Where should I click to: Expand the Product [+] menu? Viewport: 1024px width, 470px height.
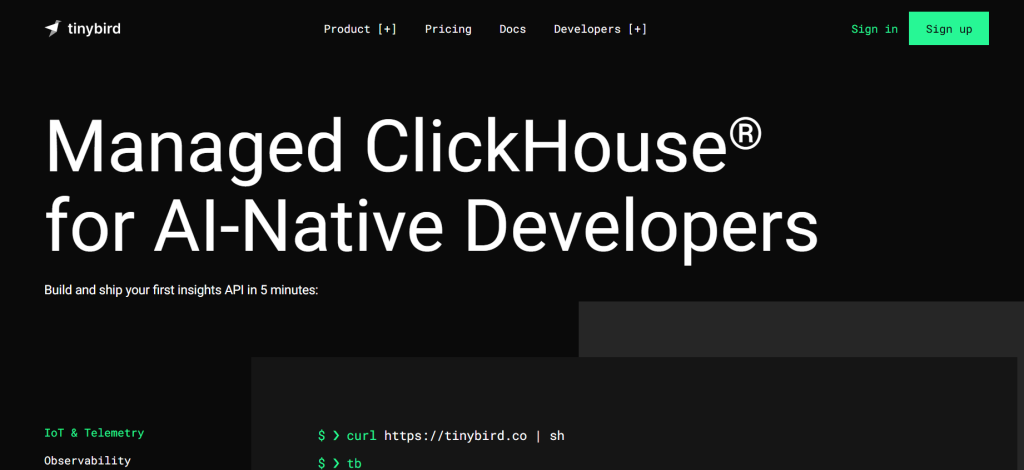click(360, 29)
